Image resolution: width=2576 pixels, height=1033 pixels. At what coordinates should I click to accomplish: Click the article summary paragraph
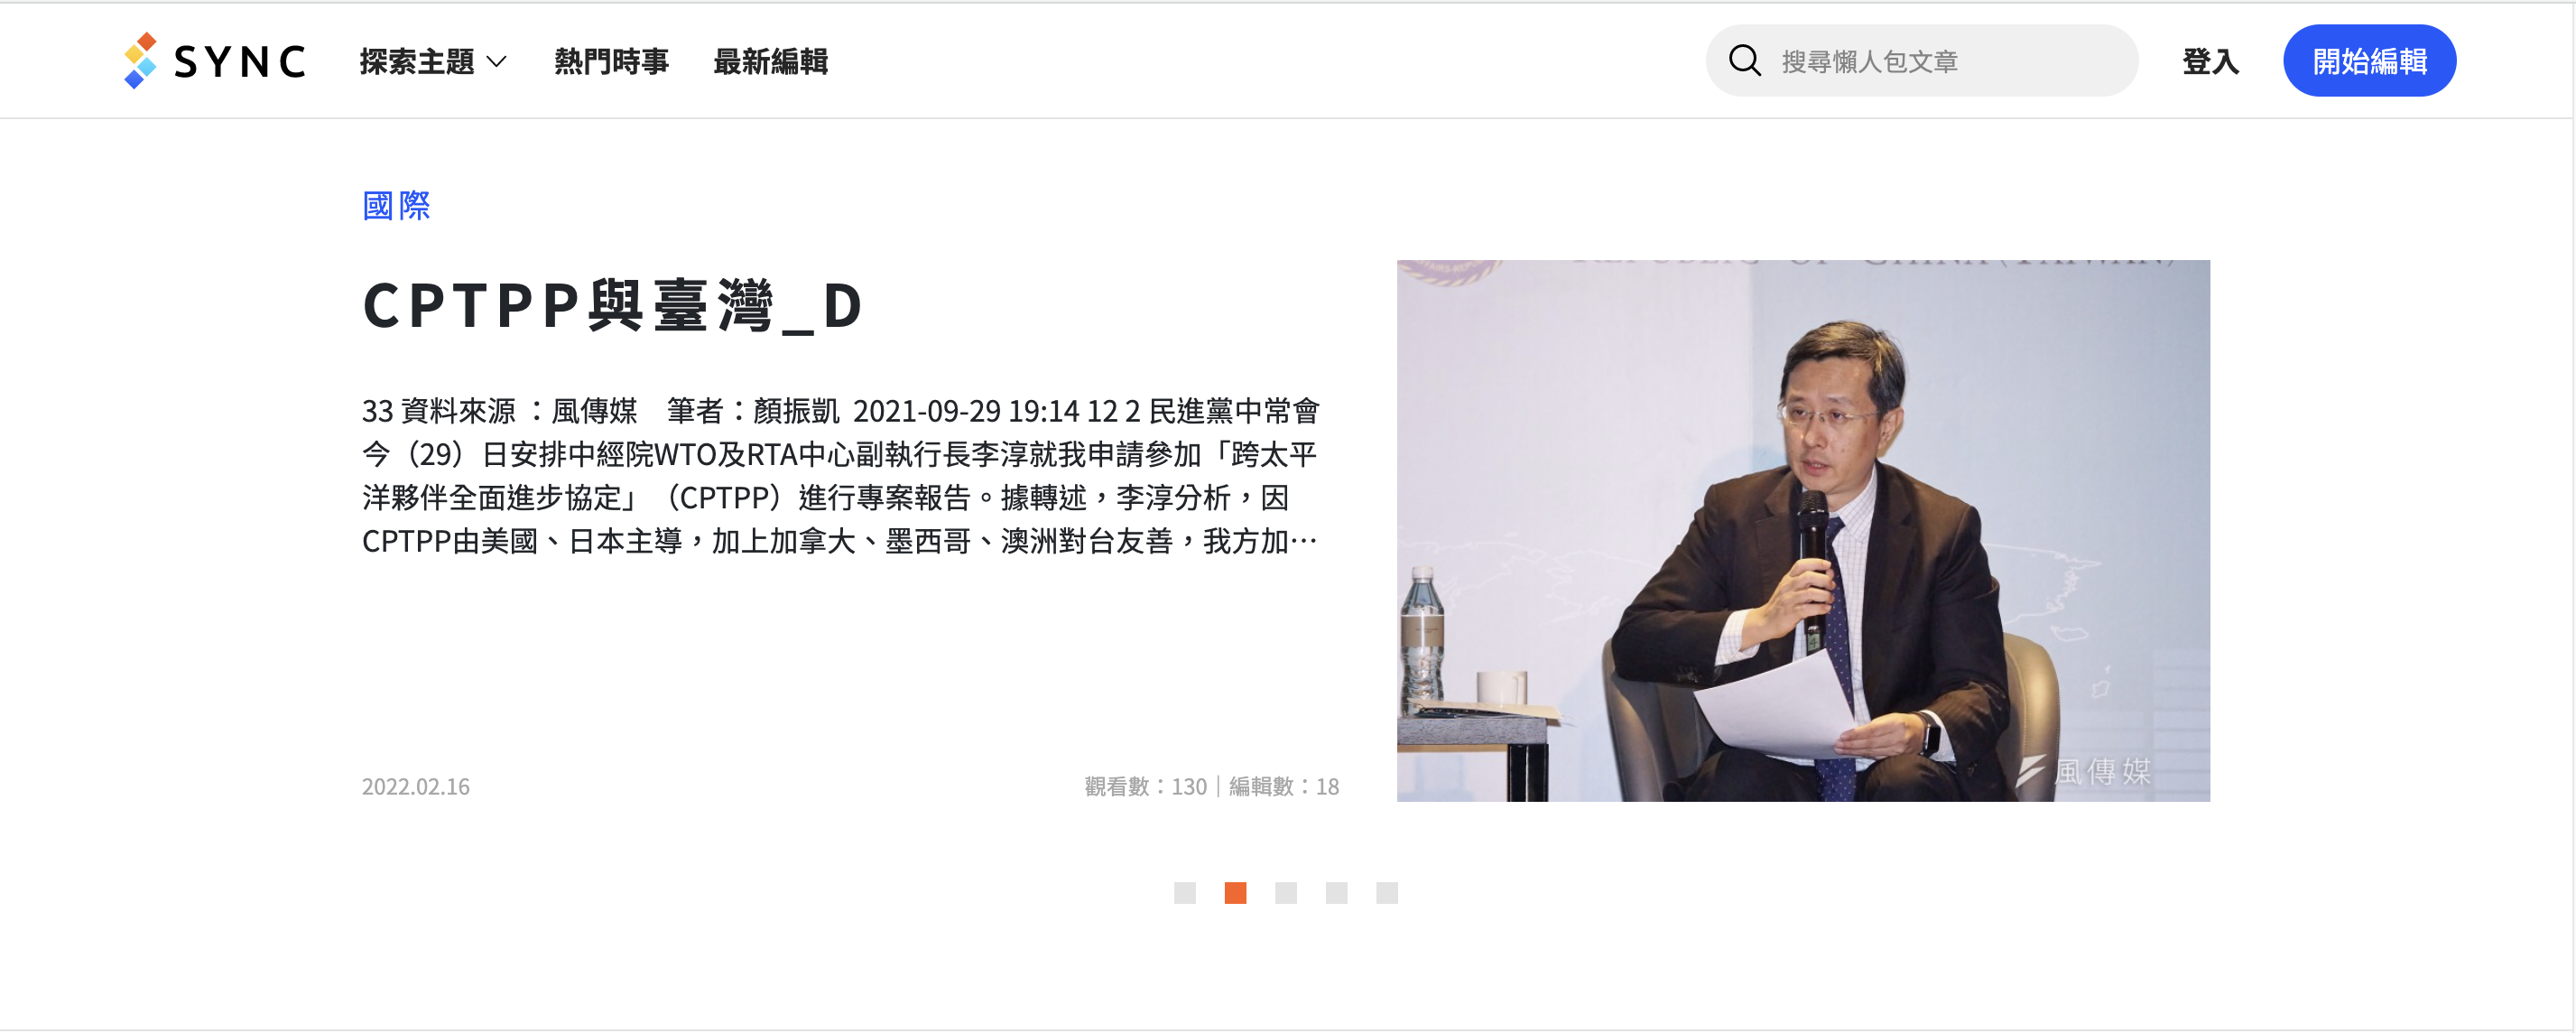[841, 476]
